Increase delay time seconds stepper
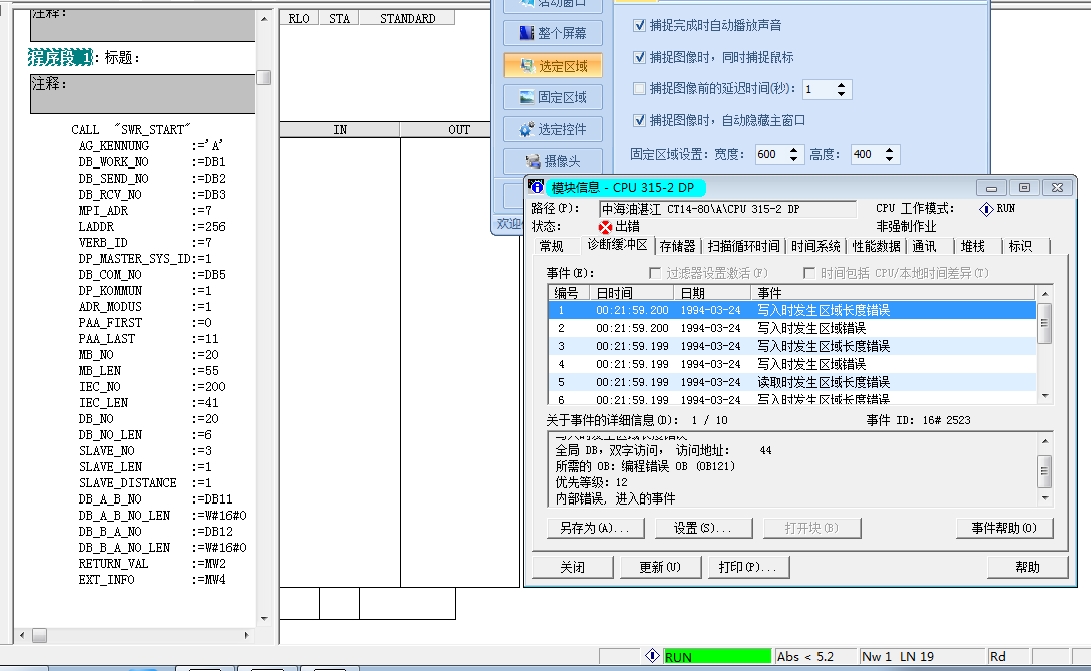The image size is (1091, 671). 842,85
